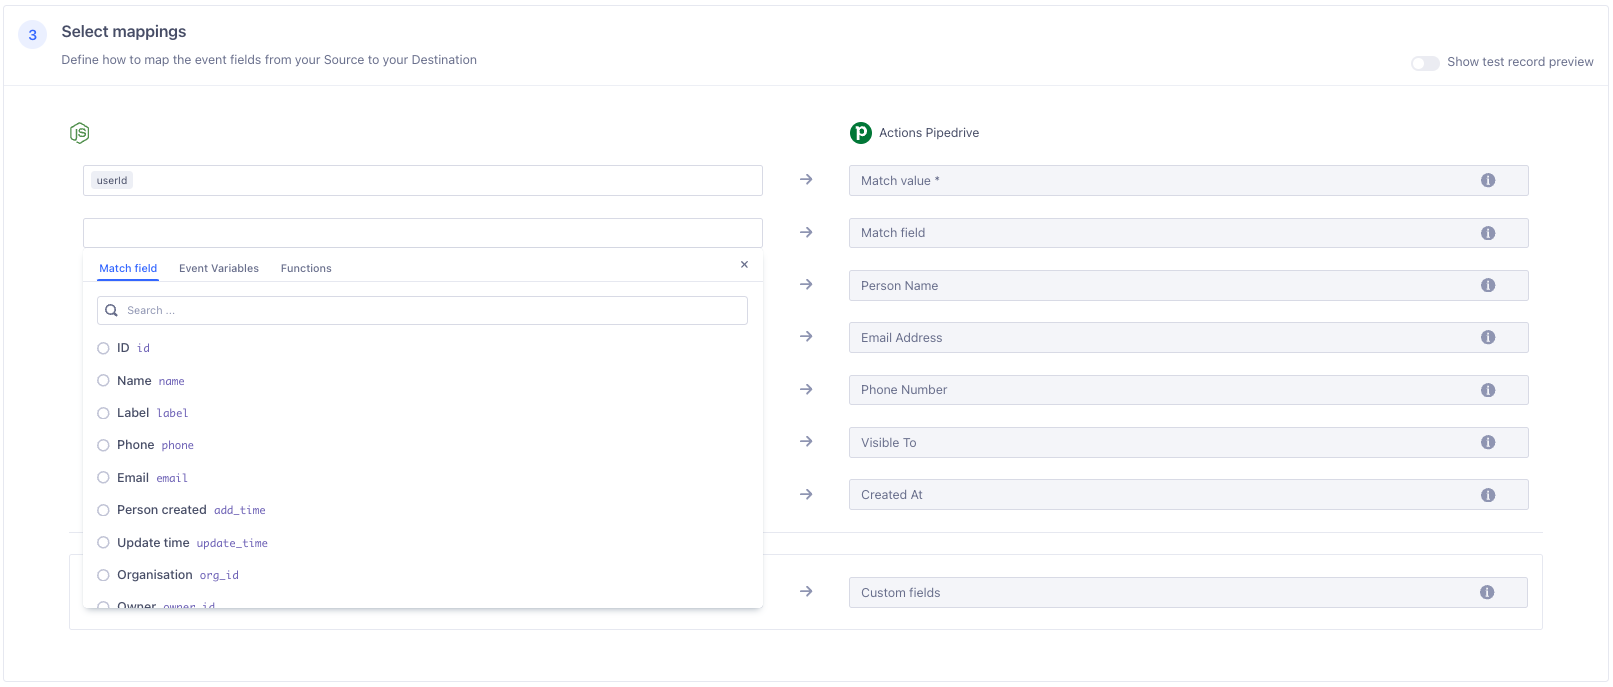Select the Organisation org_id radio option
This screenshot has width=1613, height=687.
103,575
